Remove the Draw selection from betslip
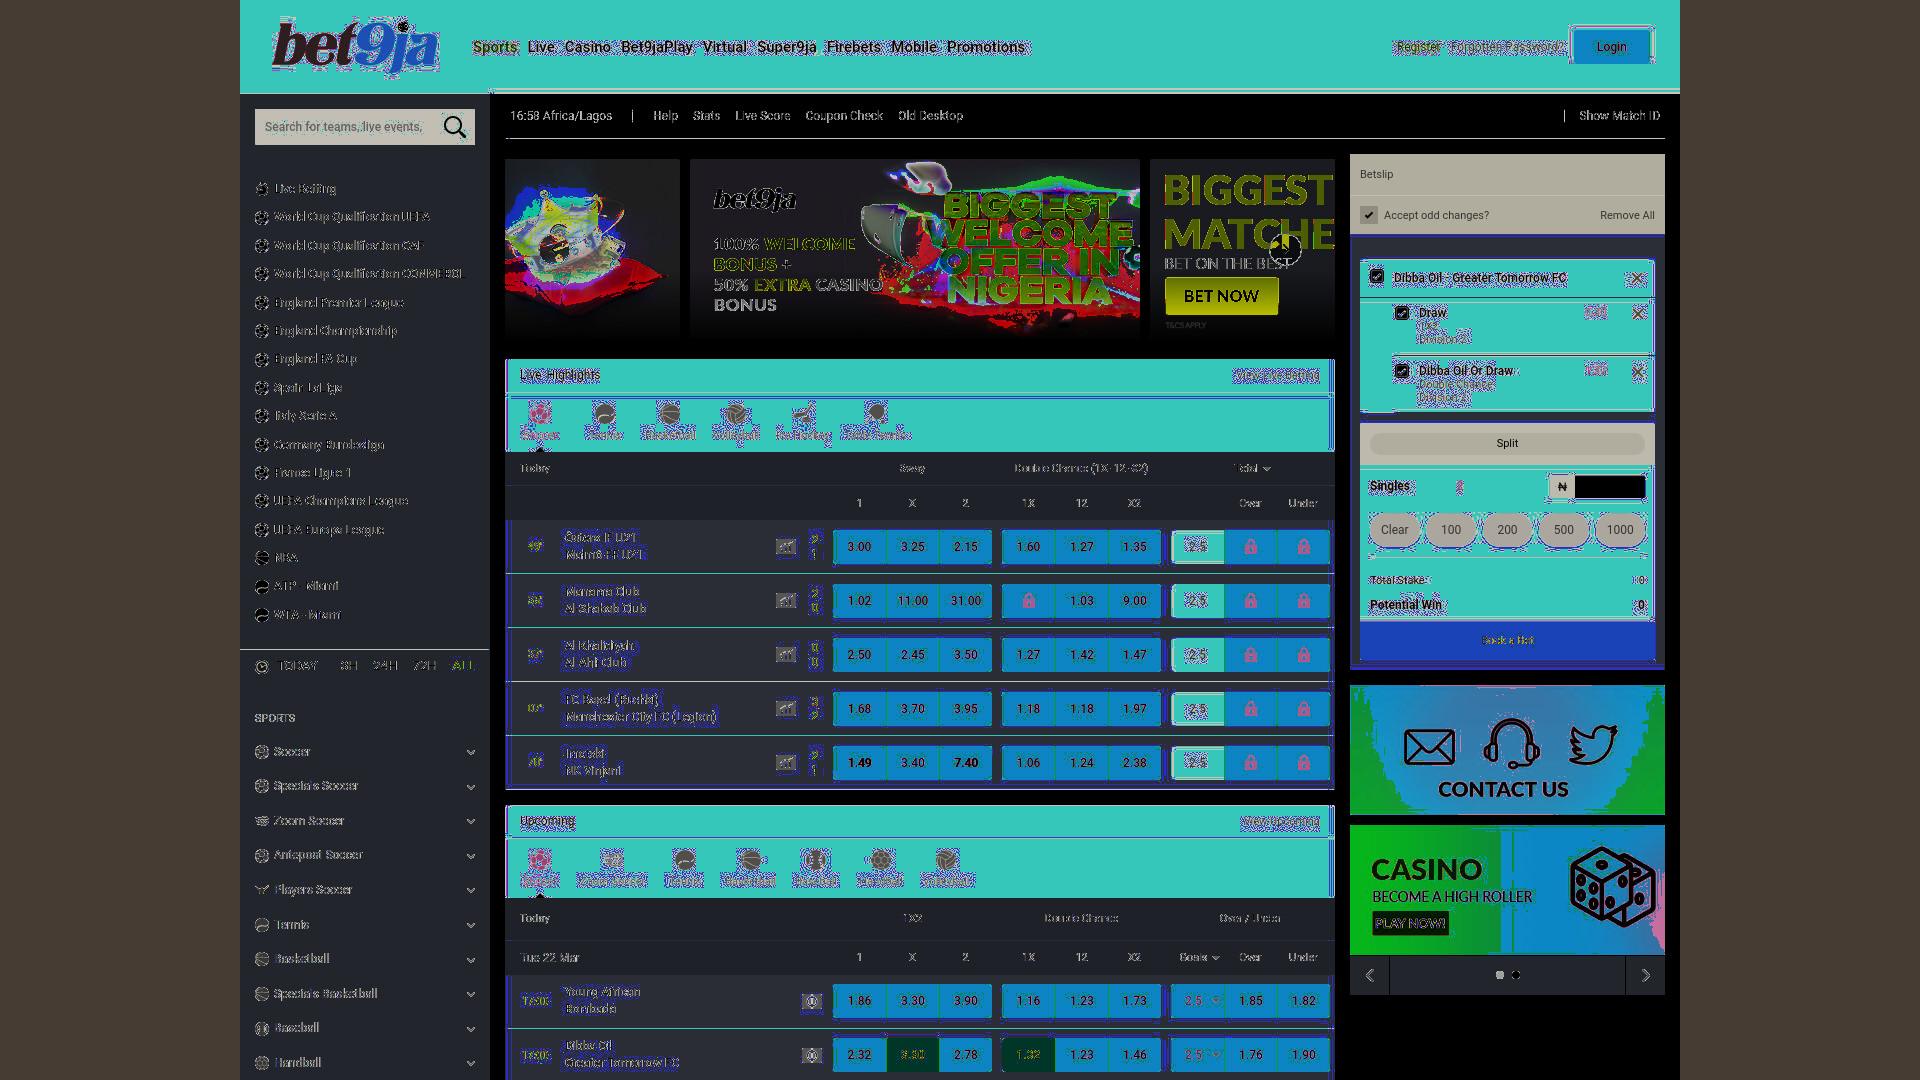Image resolution: width=1920 pixels, height=1080 pixels. tap(1638, 314)
